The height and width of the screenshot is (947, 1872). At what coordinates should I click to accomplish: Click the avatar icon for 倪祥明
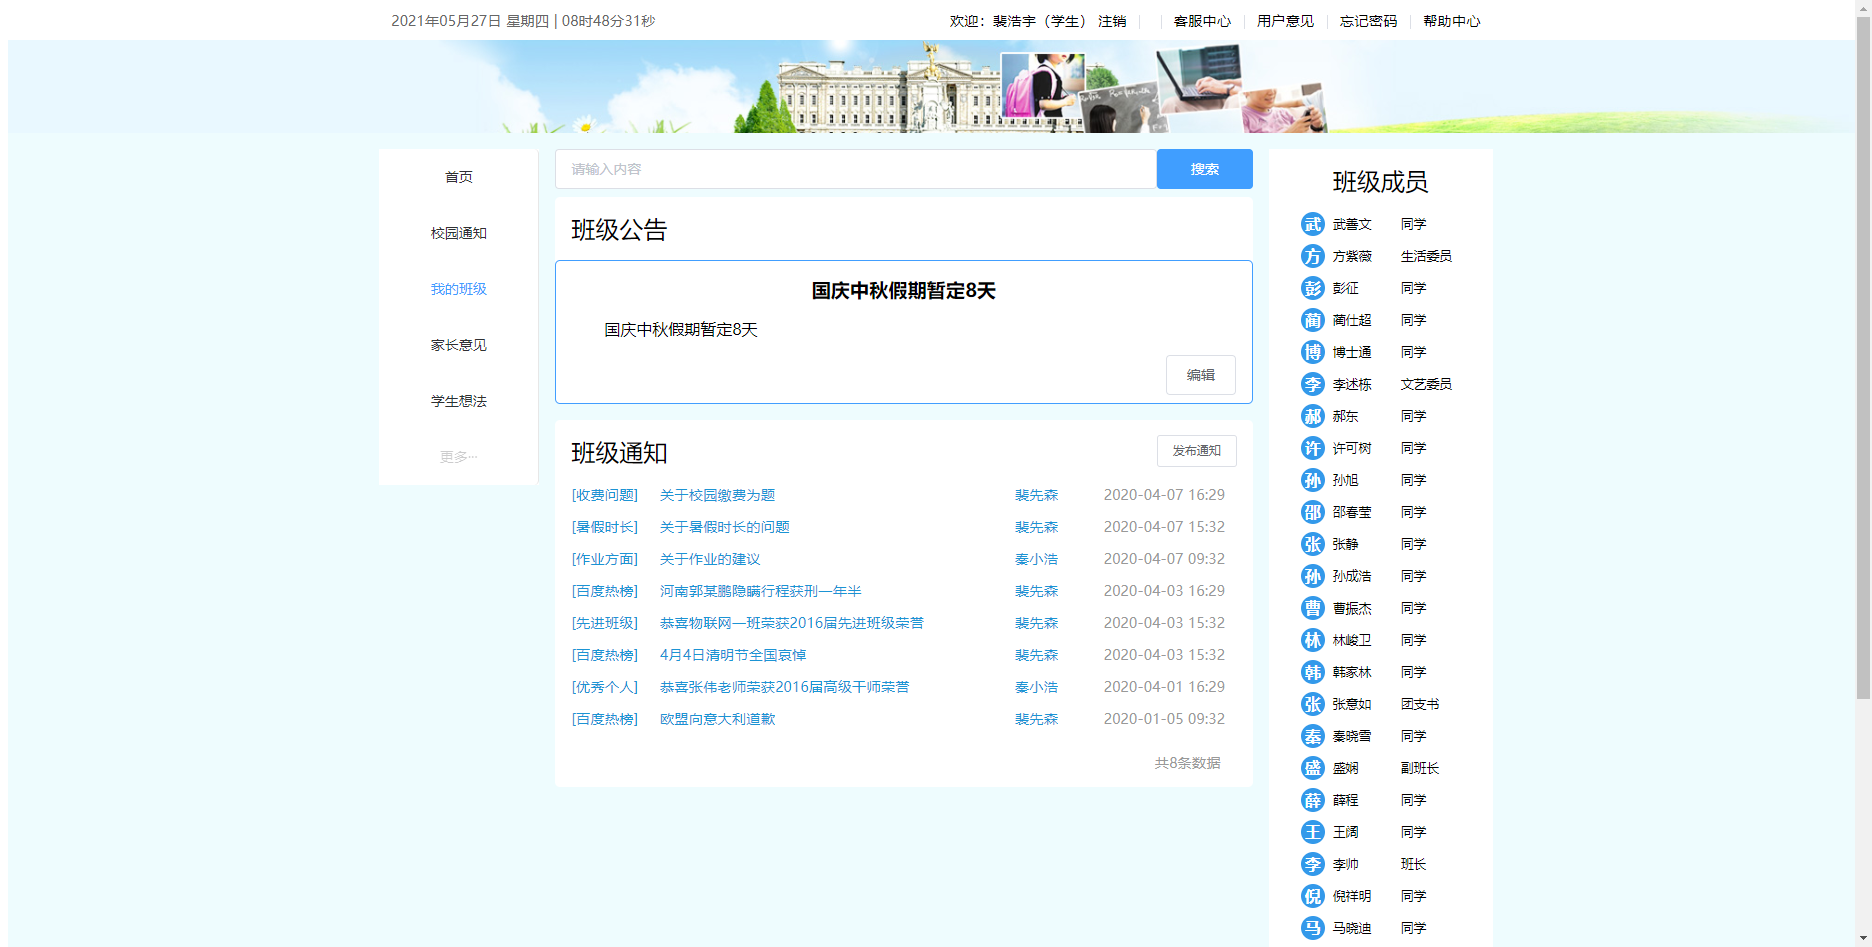[x=1312, y=896]
